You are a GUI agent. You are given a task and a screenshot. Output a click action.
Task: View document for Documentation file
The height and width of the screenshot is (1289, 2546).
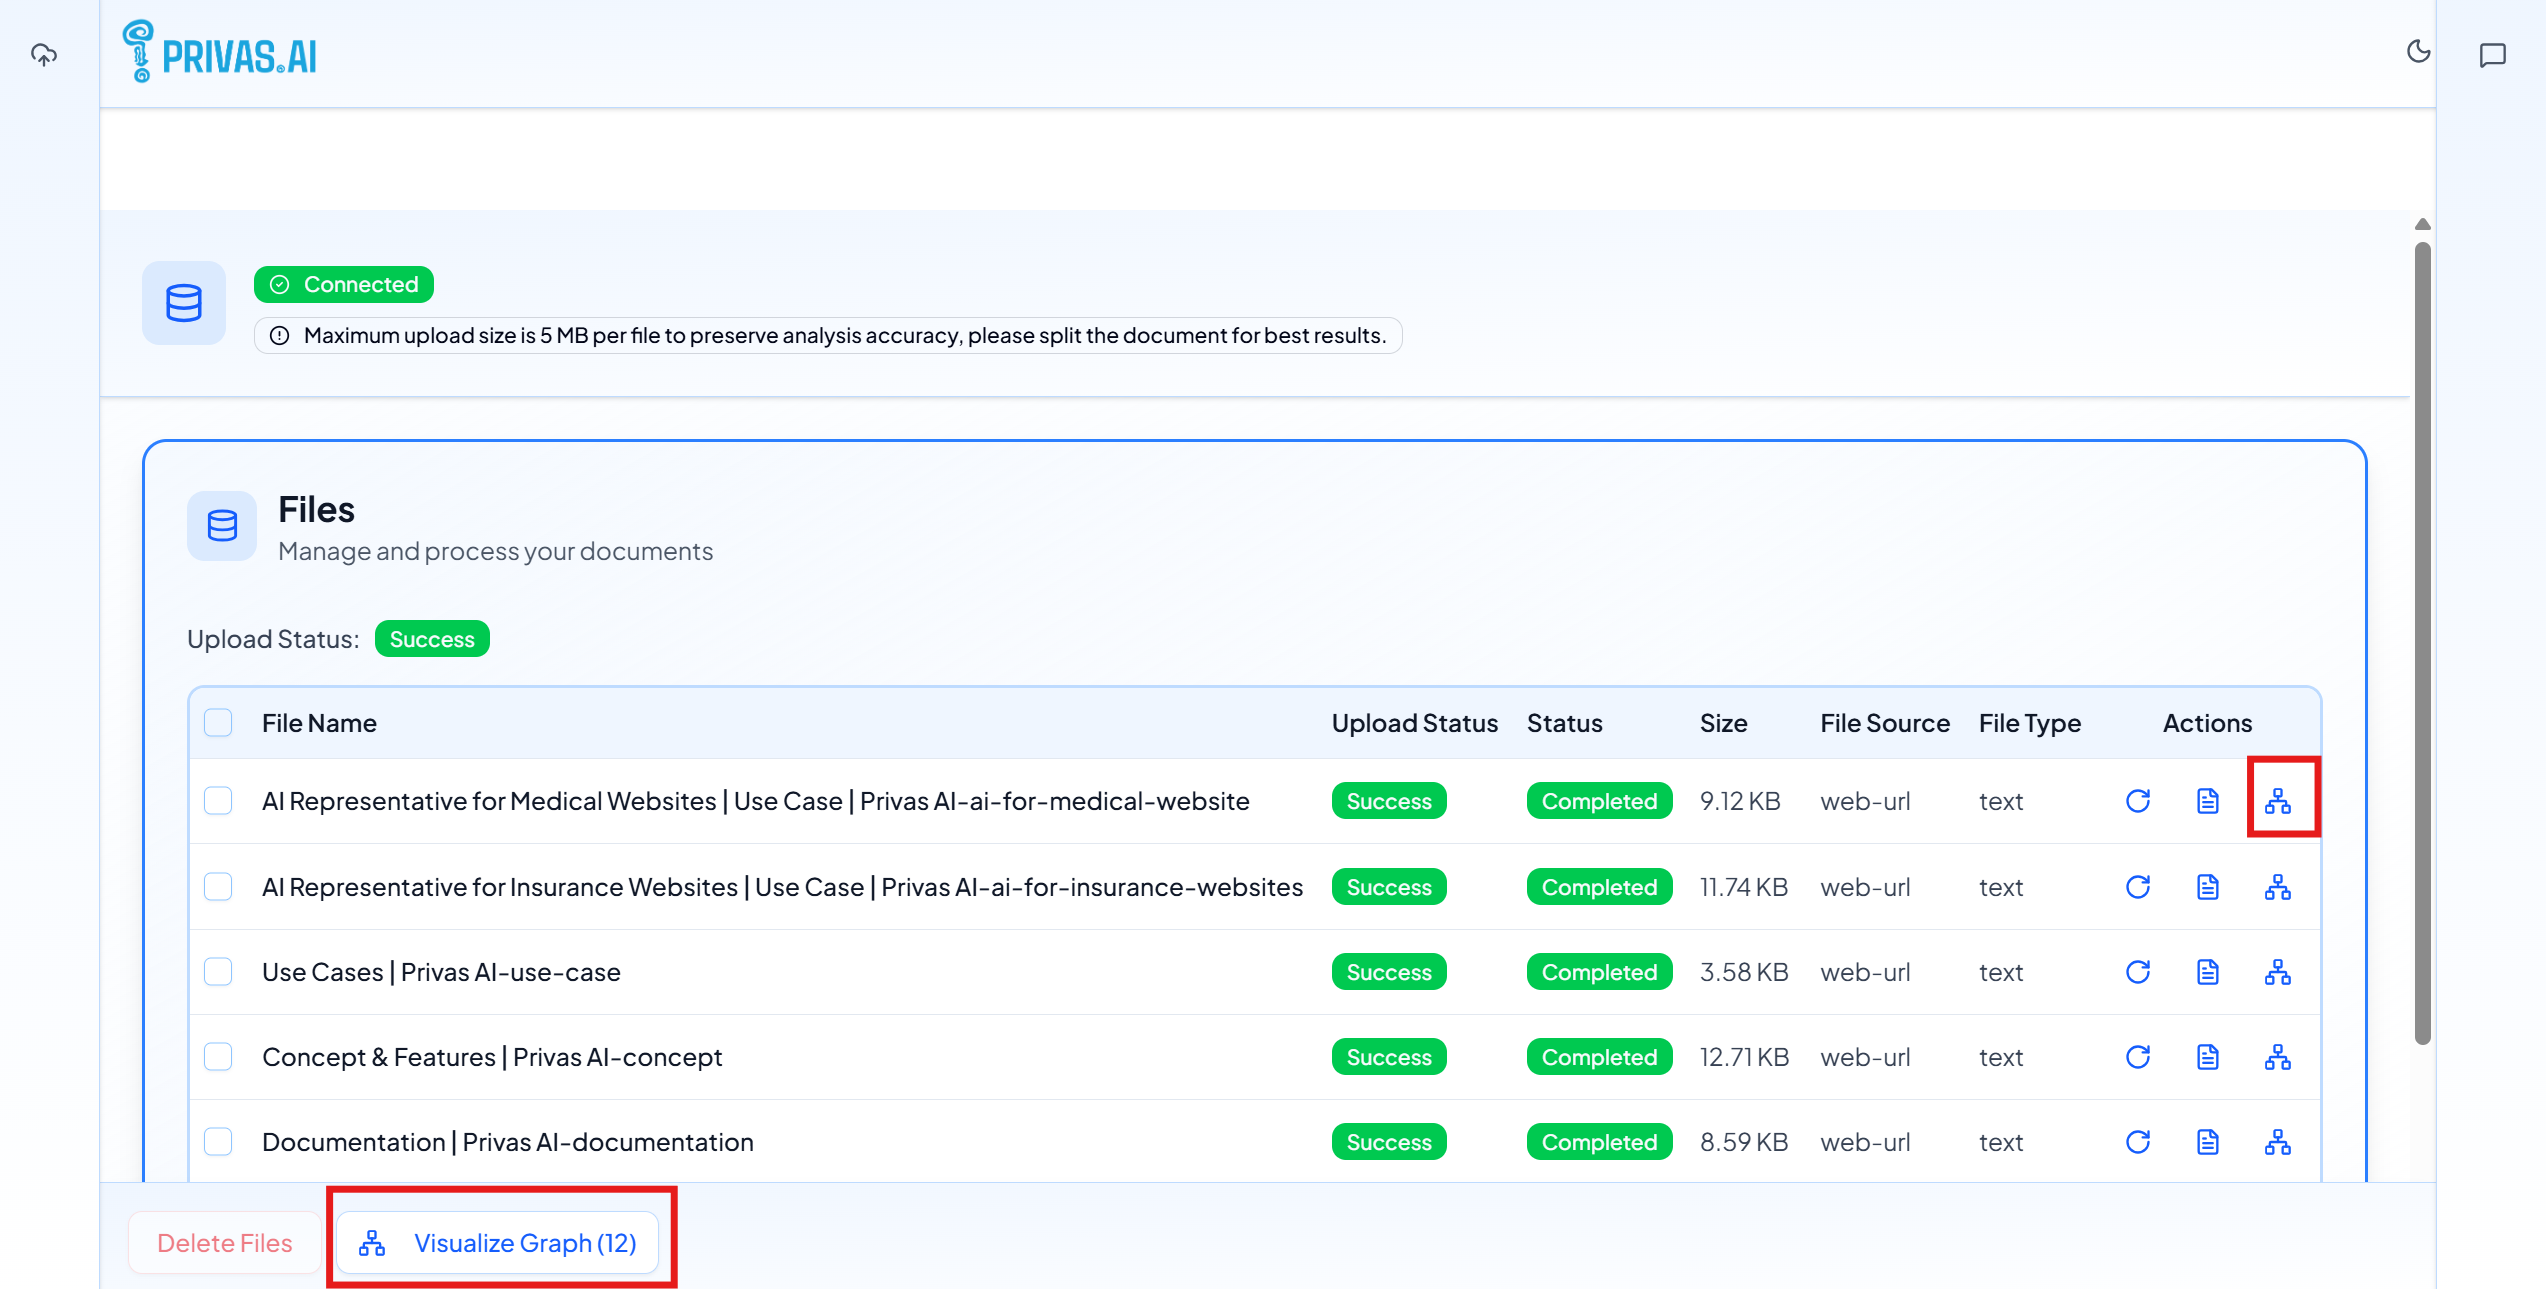coord(2208,1142)
